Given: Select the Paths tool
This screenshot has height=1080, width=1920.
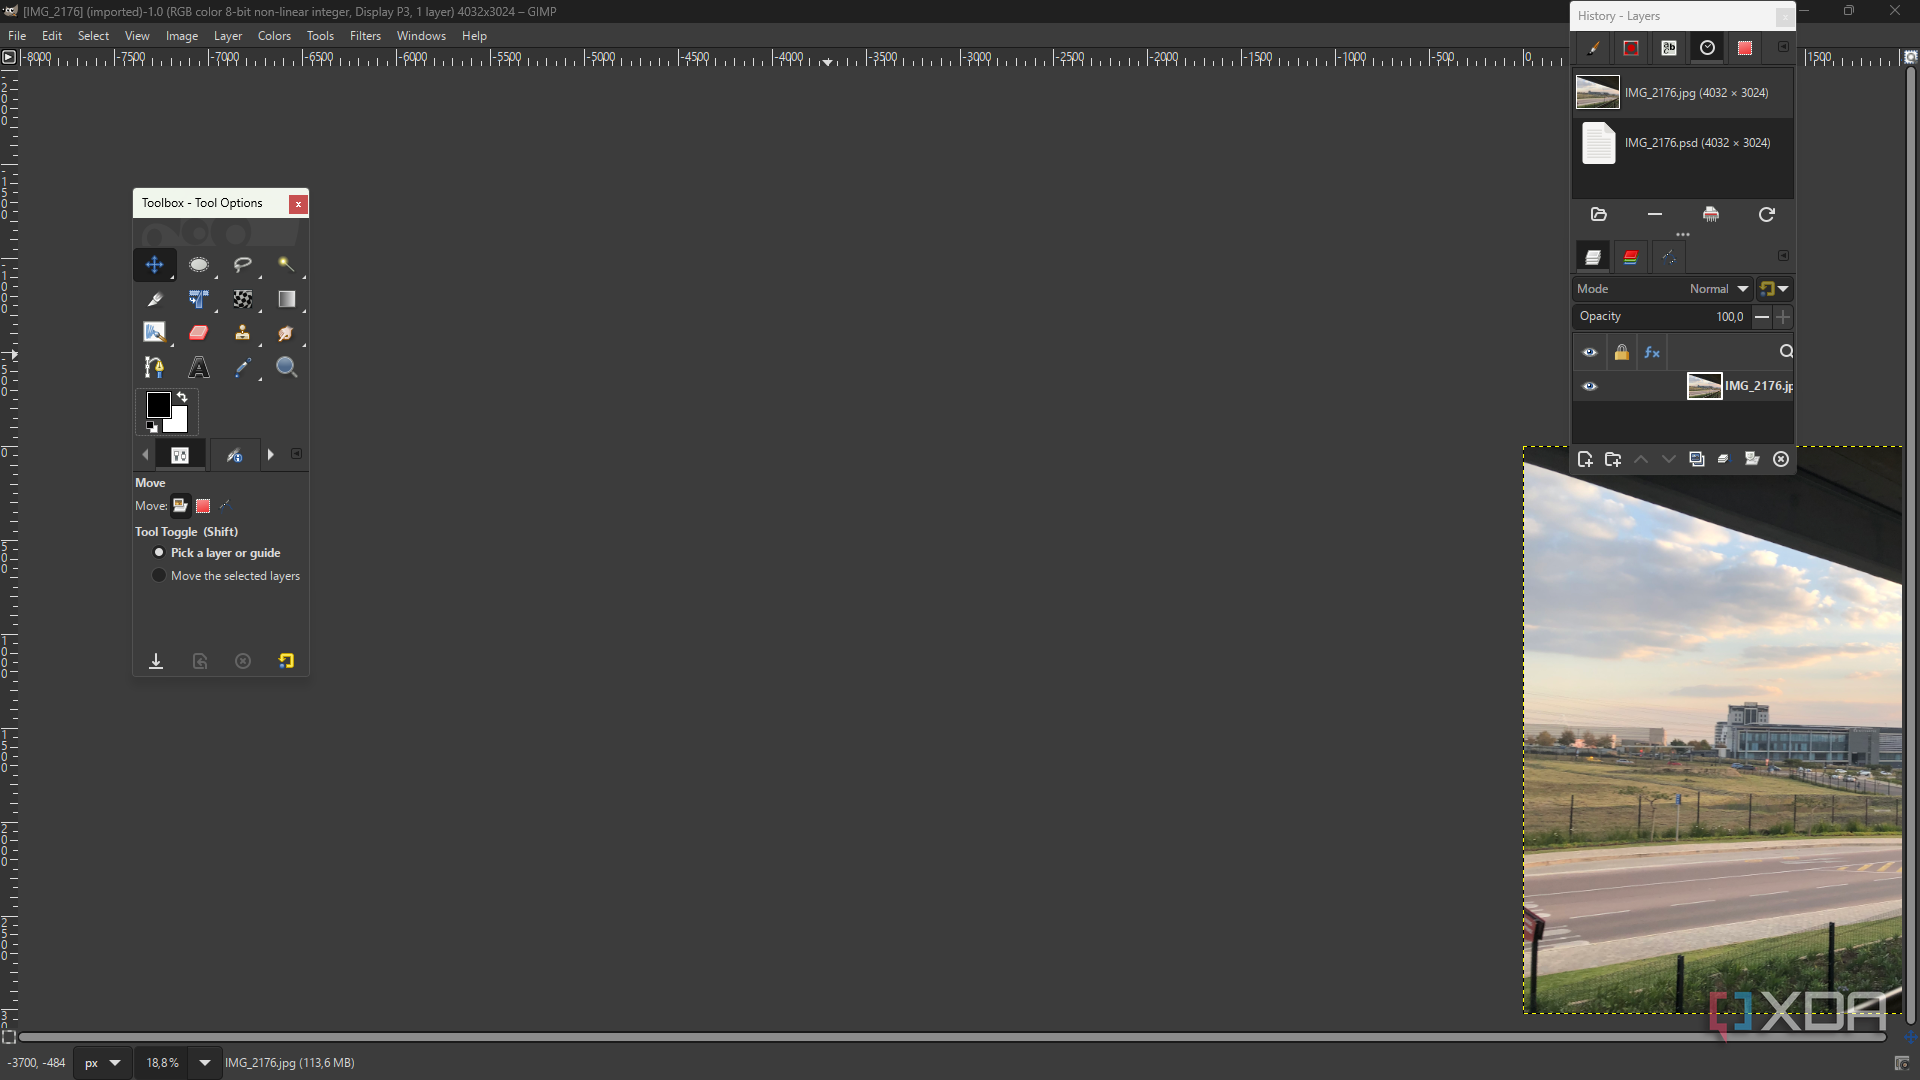Looking at the screenshot, I should [x=154, y=367].
